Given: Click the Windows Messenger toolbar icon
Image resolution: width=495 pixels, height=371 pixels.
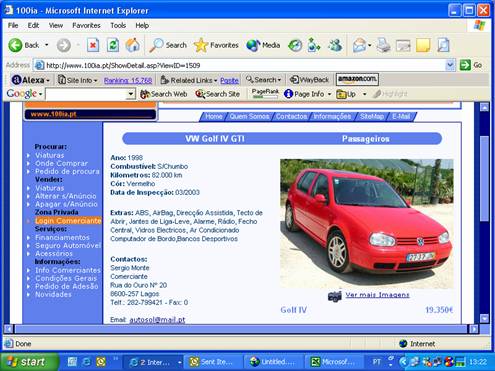Looking at the screenshot, I should pyautogui.click(x=335, y=45).
